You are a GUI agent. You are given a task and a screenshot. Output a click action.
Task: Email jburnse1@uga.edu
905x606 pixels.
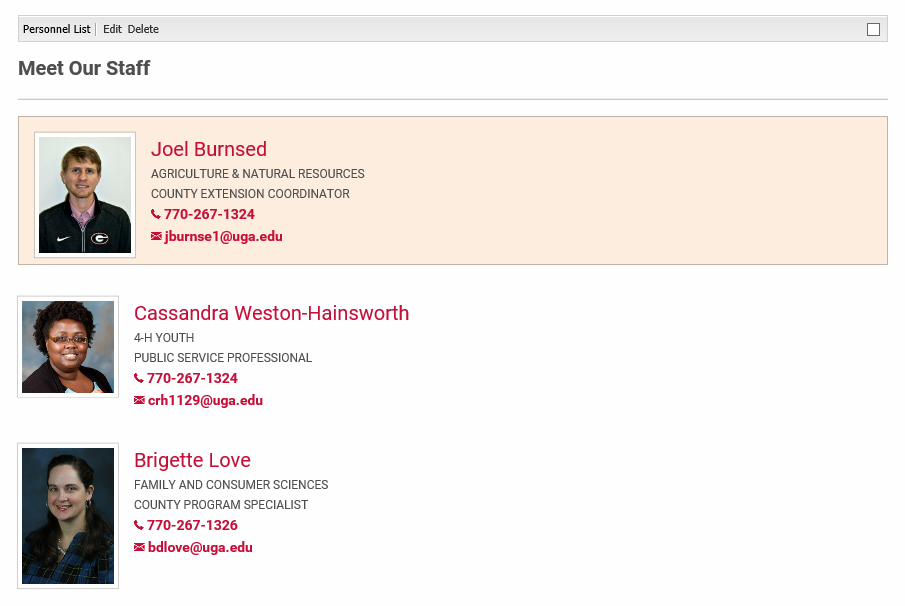223,236
